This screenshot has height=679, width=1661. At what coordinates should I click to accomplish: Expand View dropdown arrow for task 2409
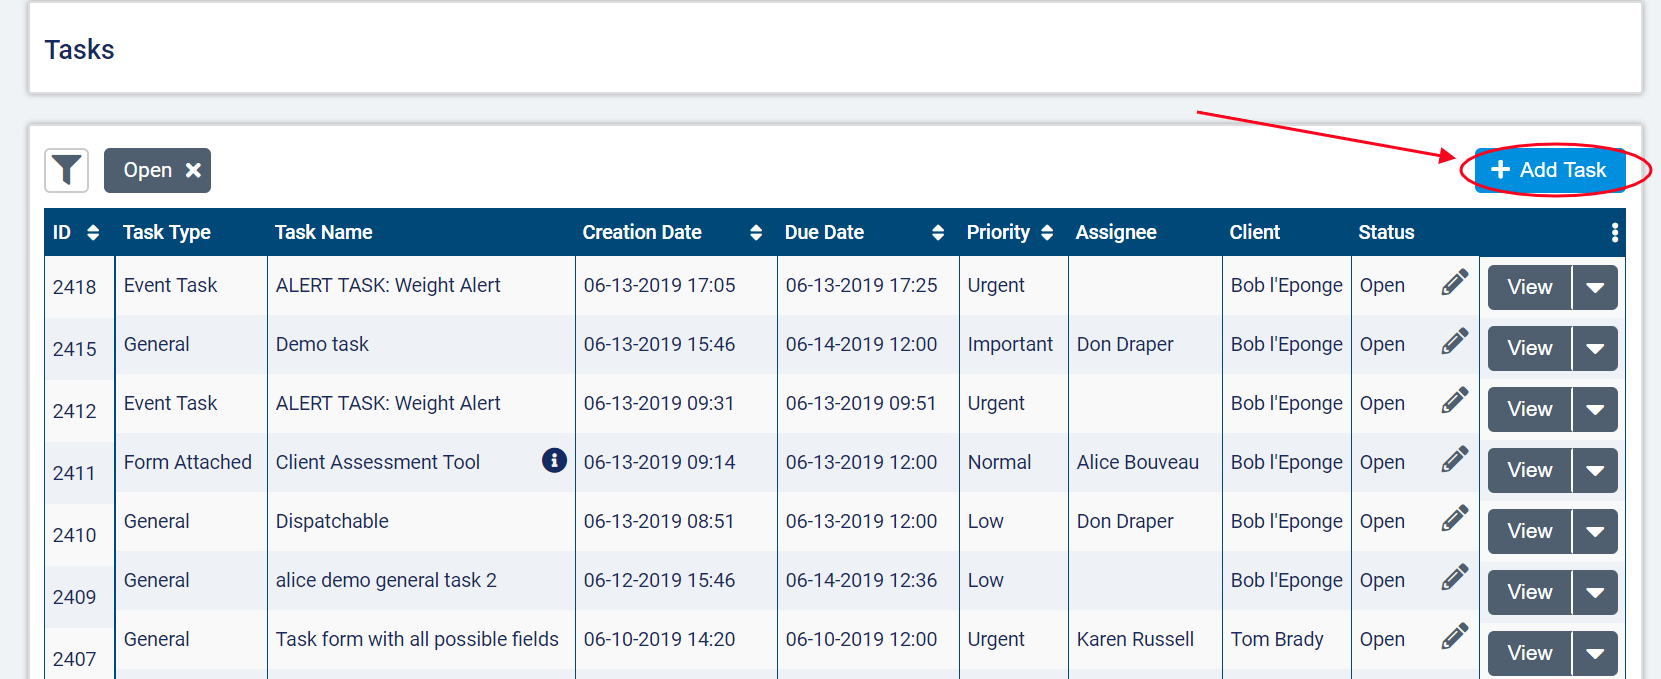[1595, 593]
